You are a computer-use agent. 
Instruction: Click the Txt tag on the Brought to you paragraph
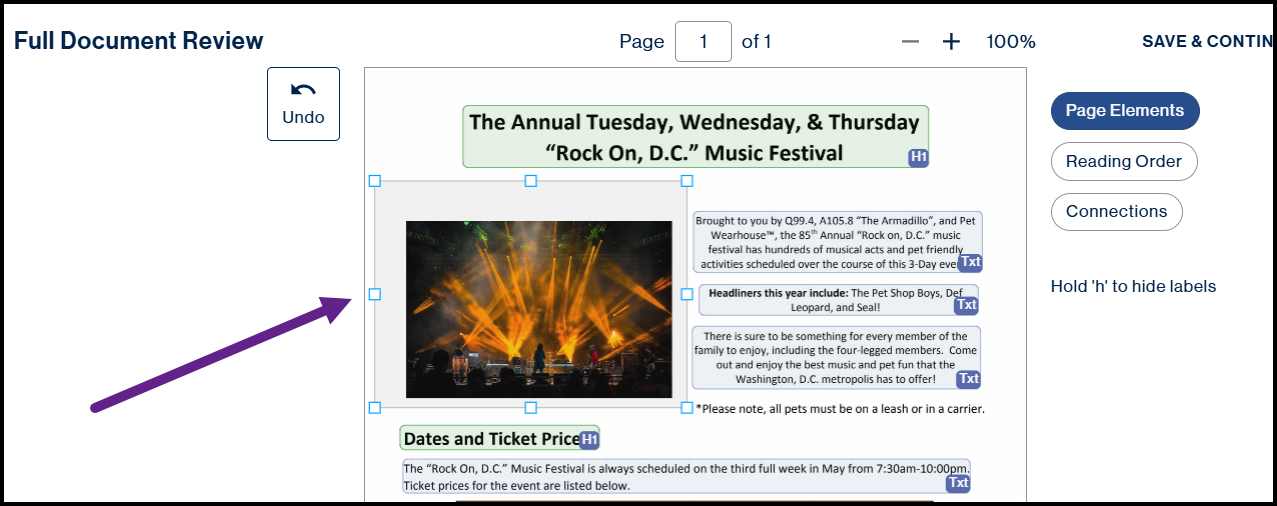pyautogui.click(x=970, y=263)
